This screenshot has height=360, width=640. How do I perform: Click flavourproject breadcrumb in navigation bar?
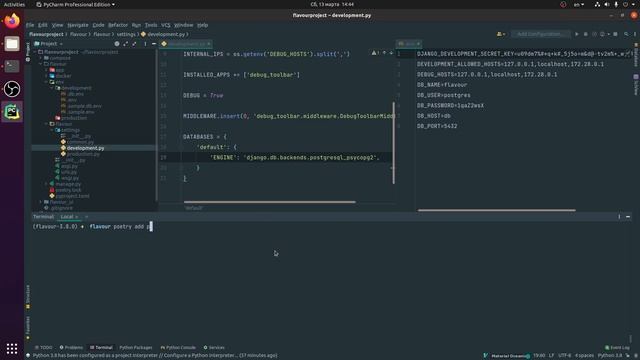click(x=46, y=34)
